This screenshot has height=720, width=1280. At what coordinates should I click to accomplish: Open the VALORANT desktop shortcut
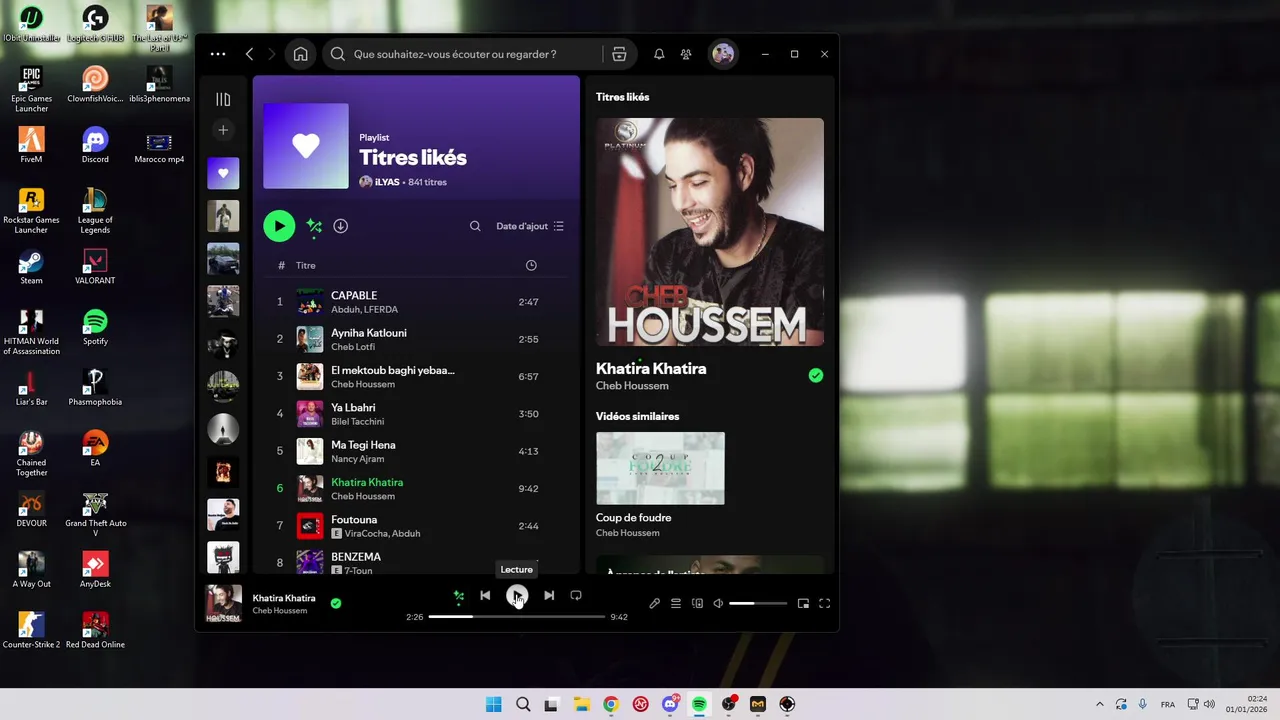click(95, 267)
